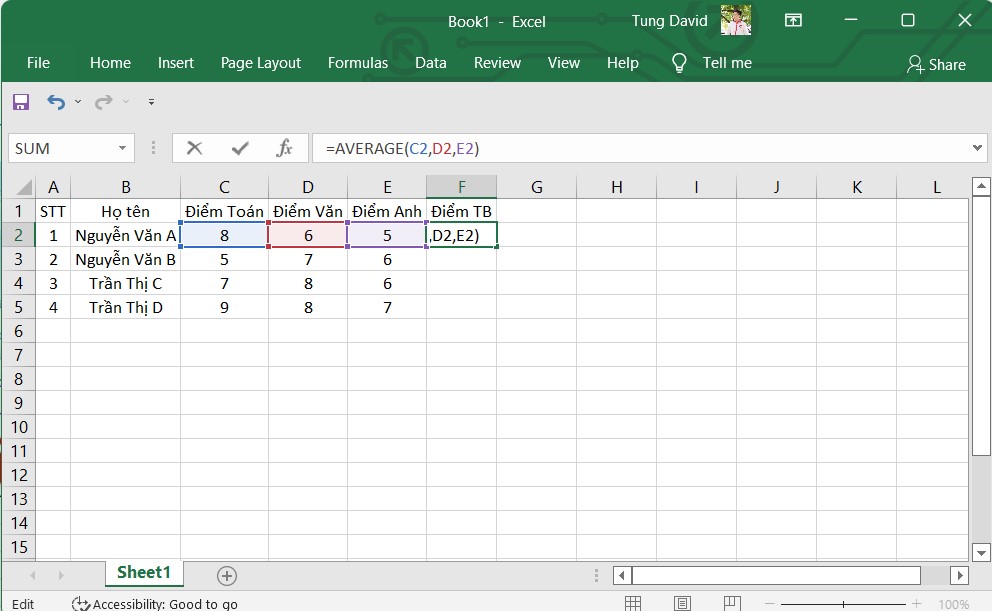Click inside the formula bar AVERAGE text
The height and width of the screenshot is (611, 992).
click(402, 149)
